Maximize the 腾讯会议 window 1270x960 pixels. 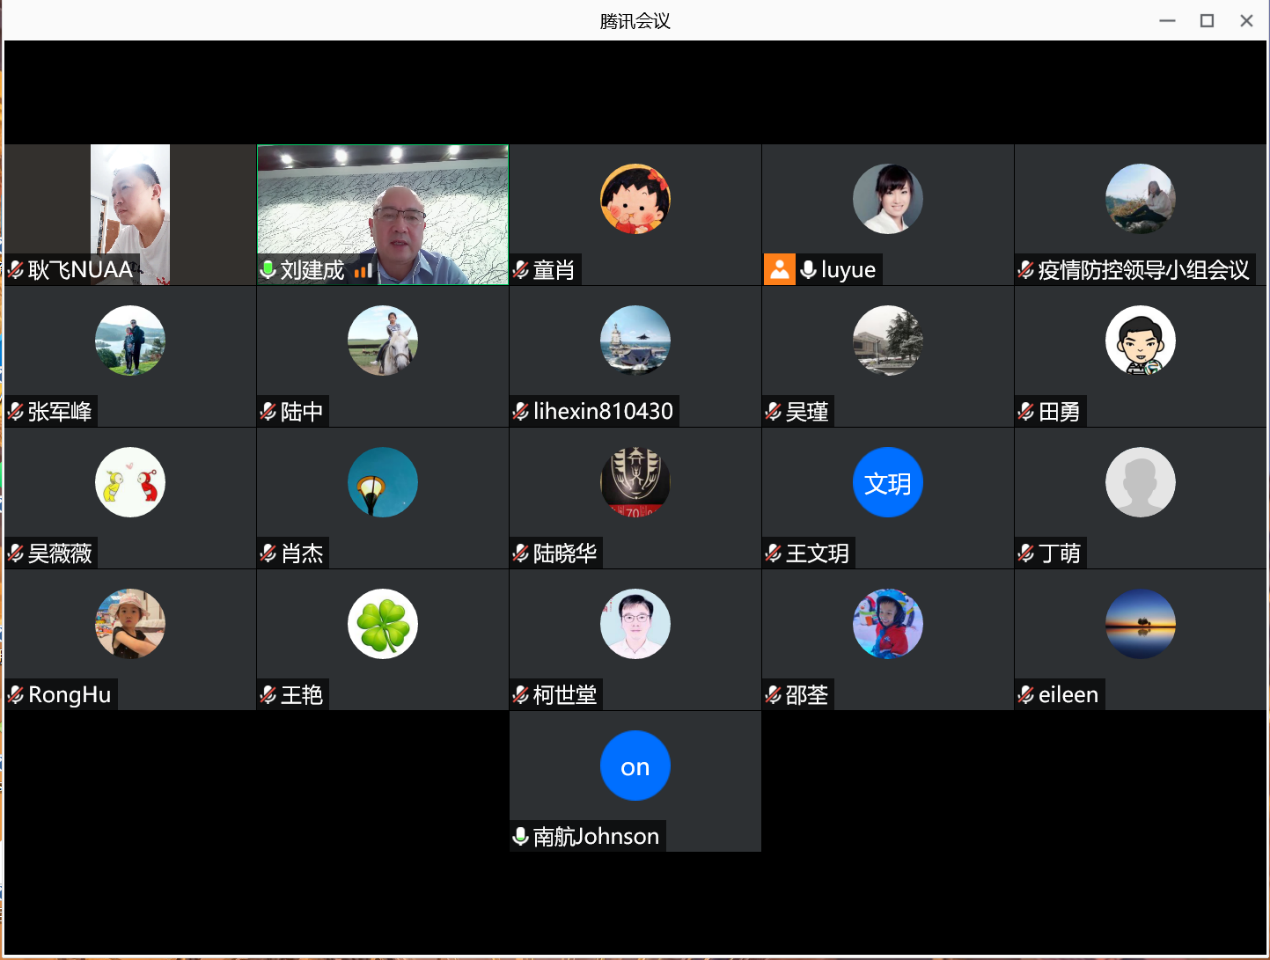1207,21
